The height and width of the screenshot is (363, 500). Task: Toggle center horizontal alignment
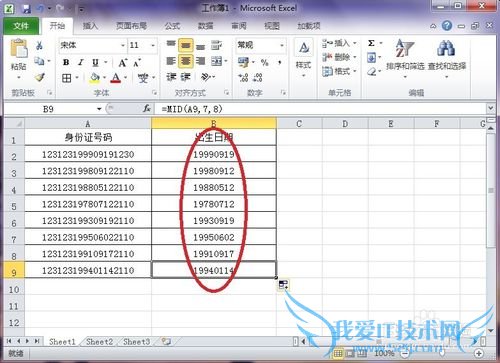[x=186, y=61]
